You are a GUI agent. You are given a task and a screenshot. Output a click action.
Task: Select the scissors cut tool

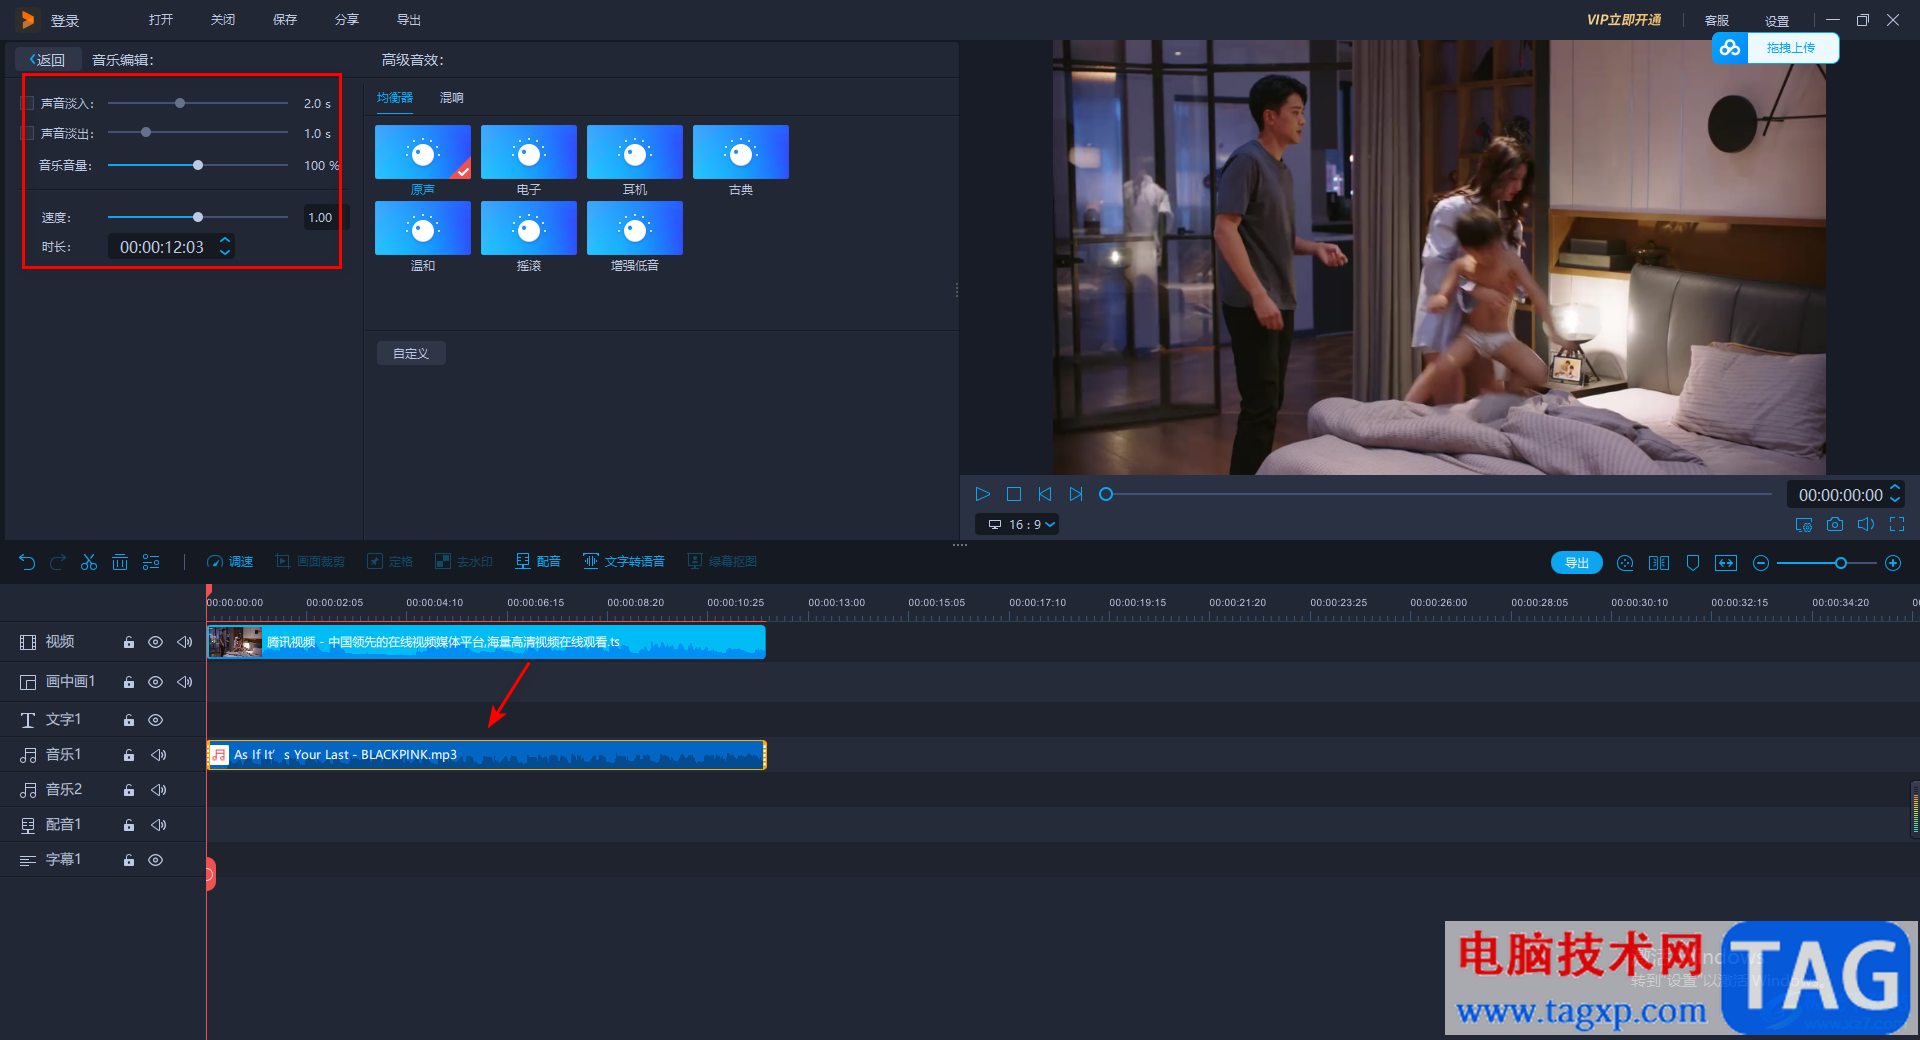coord(89,562)
